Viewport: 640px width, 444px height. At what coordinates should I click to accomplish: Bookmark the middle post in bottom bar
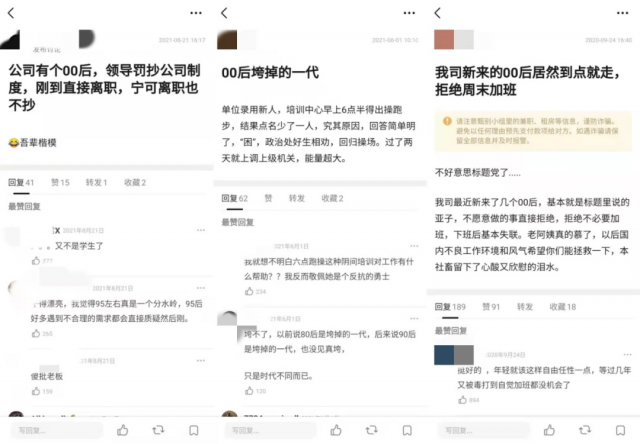pos(407,430)
